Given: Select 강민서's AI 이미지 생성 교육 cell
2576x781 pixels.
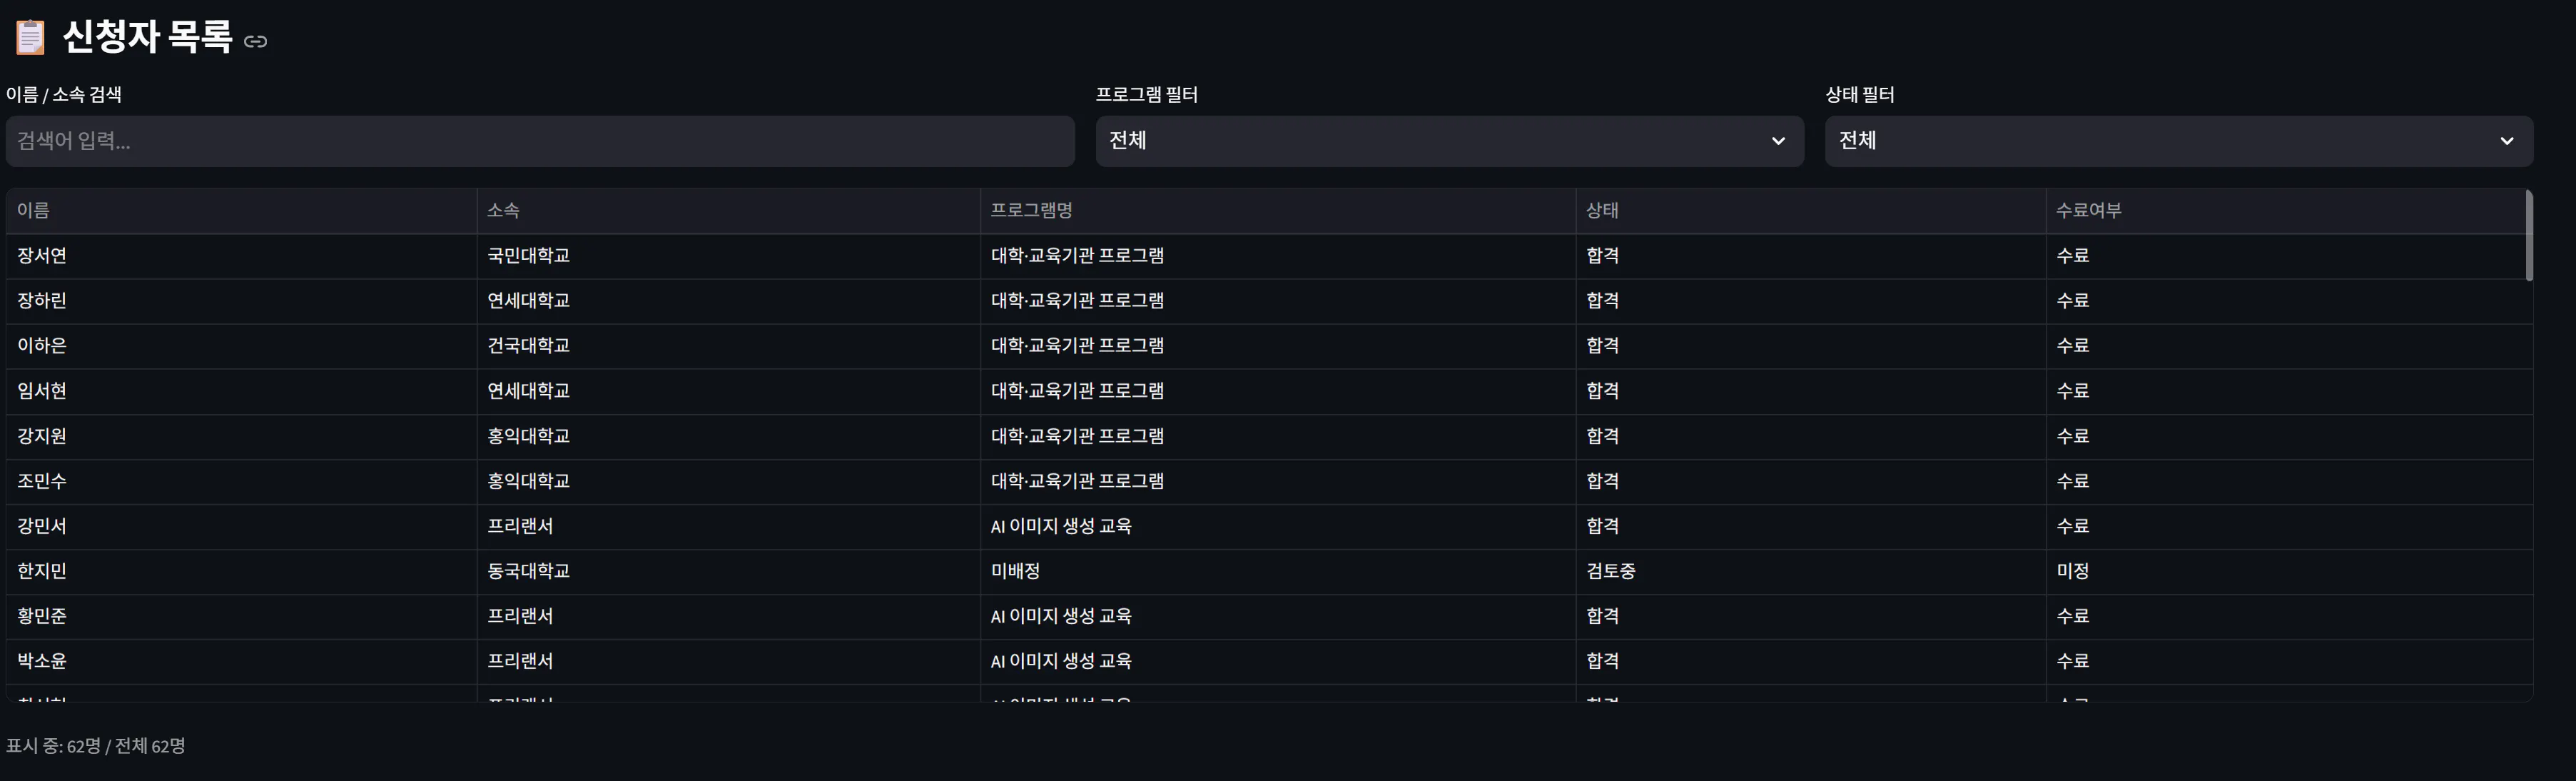Looking at the screenshot, I should pos(1060,526).
